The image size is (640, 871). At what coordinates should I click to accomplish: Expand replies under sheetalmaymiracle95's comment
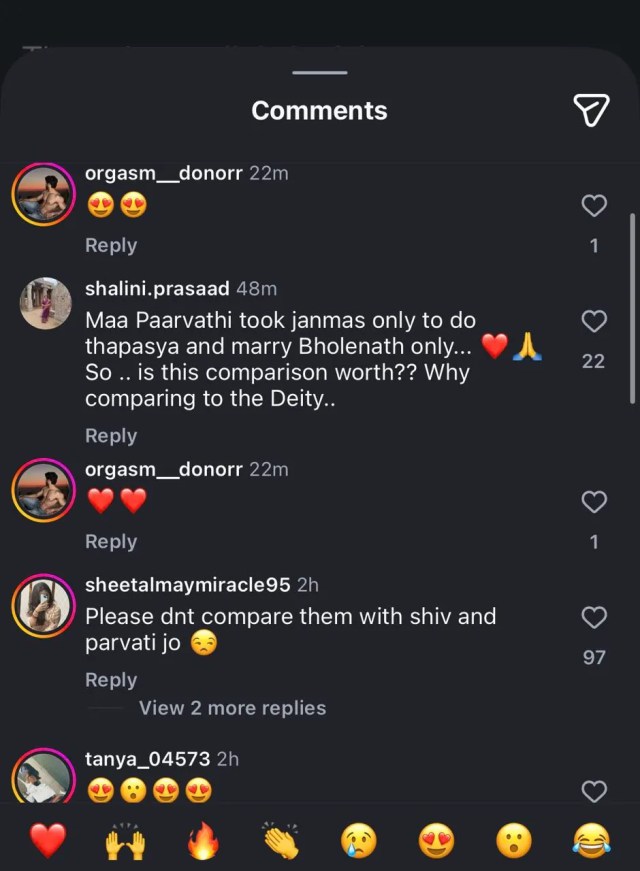point(232,708)
